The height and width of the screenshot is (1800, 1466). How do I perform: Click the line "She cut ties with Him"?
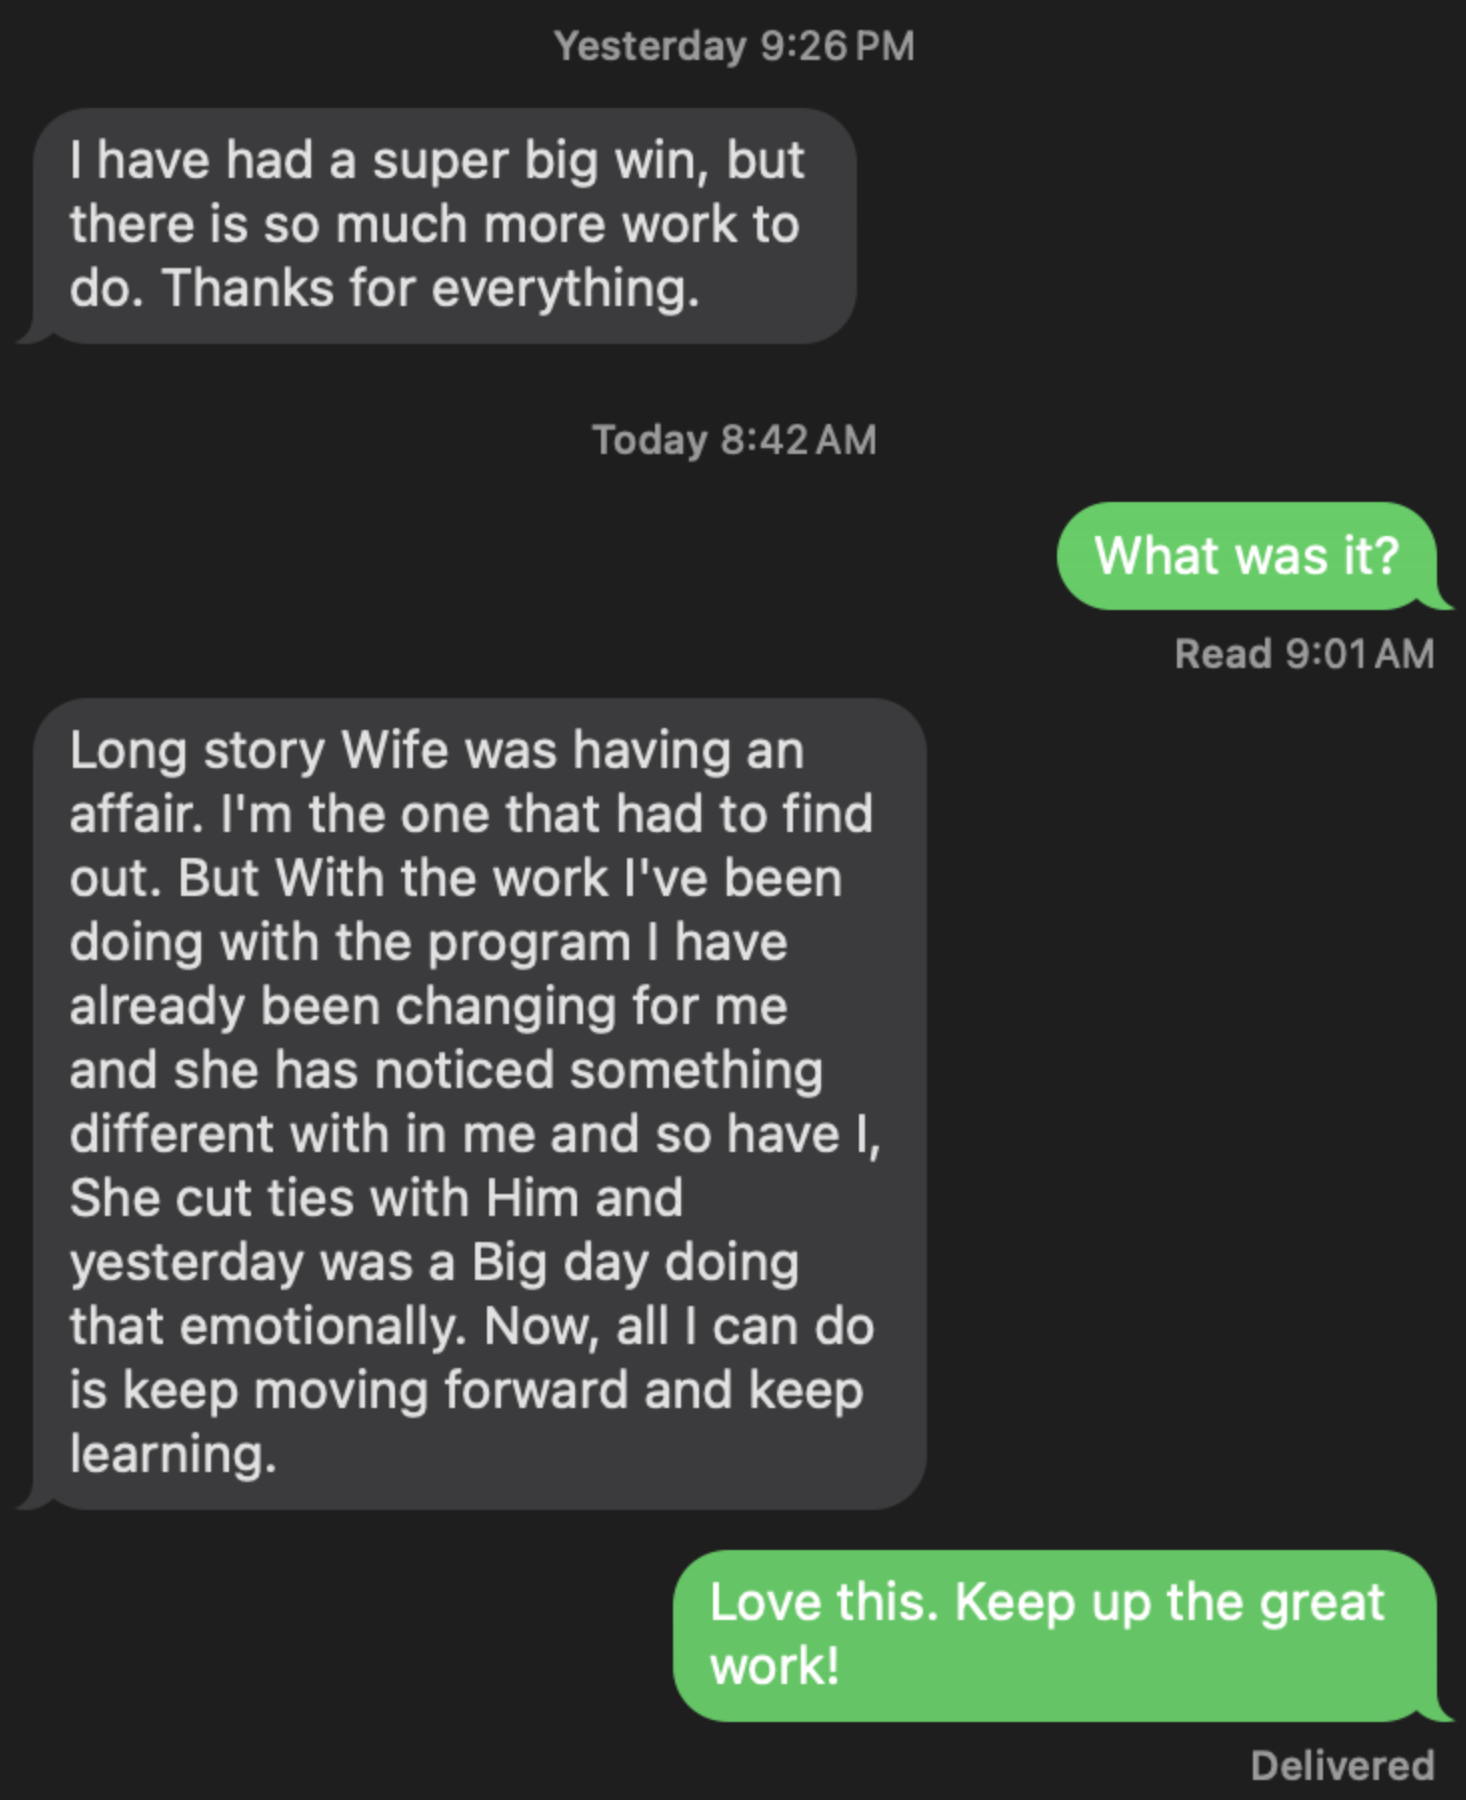pos(376,1199)
